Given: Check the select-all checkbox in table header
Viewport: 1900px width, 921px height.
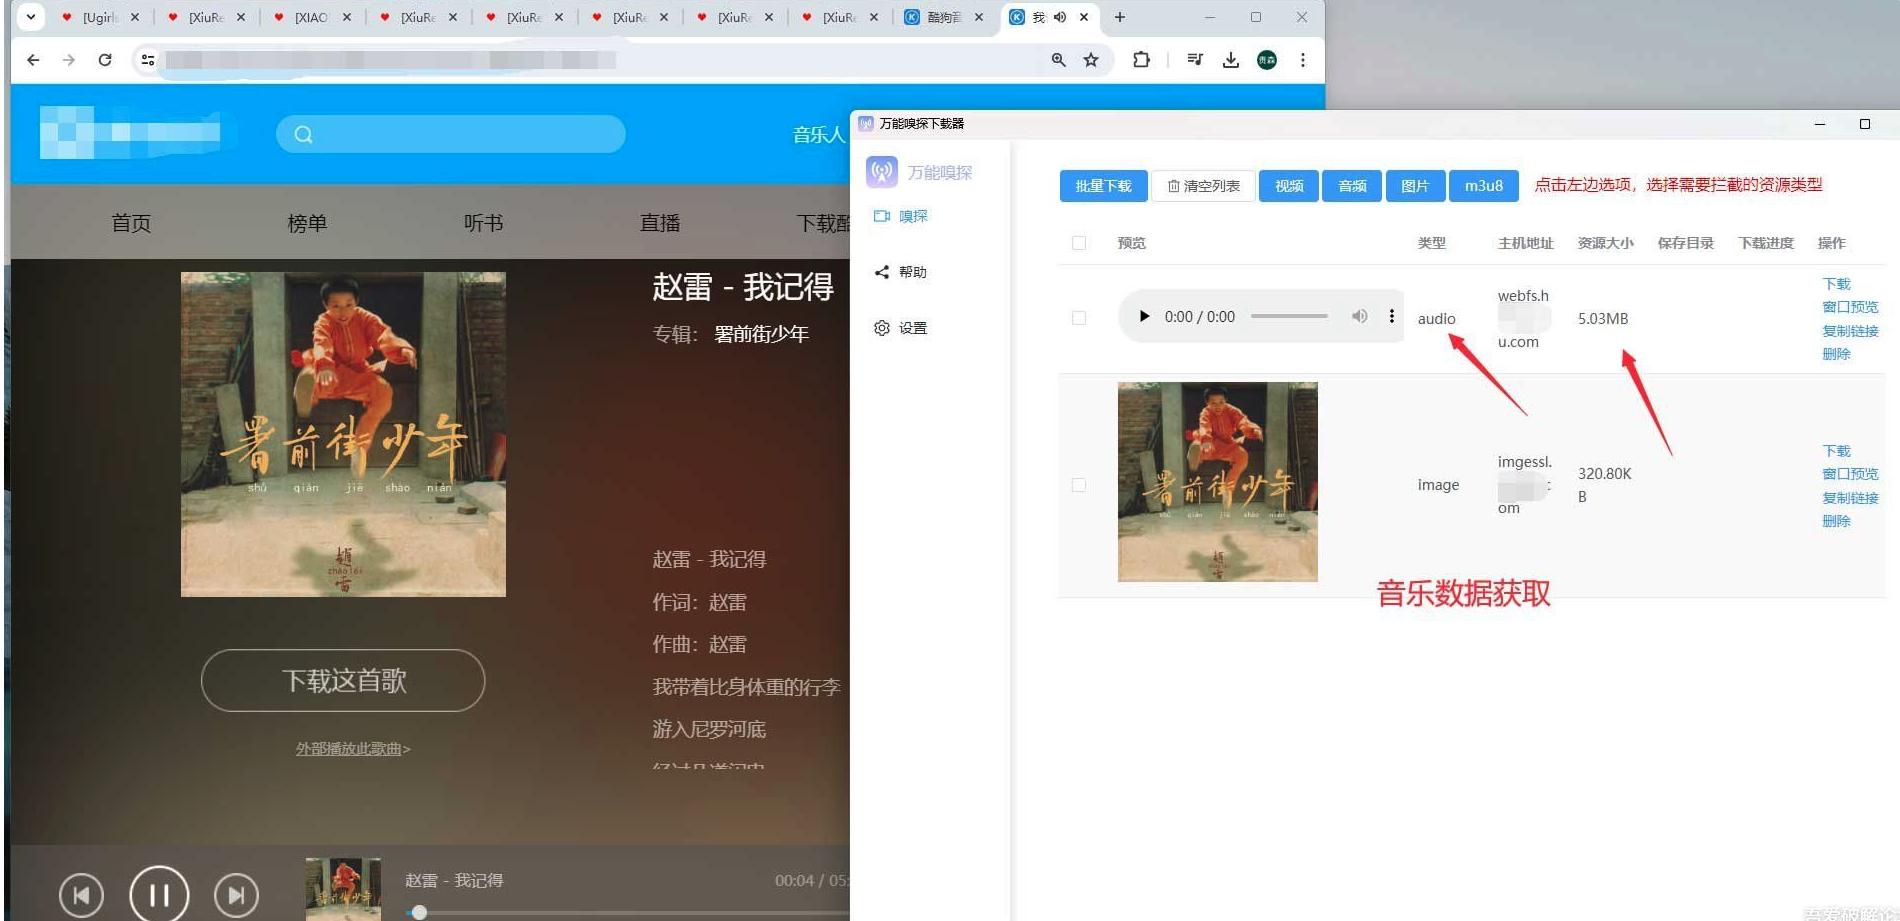Looking at the screenshot, I should click(1079, 243).
